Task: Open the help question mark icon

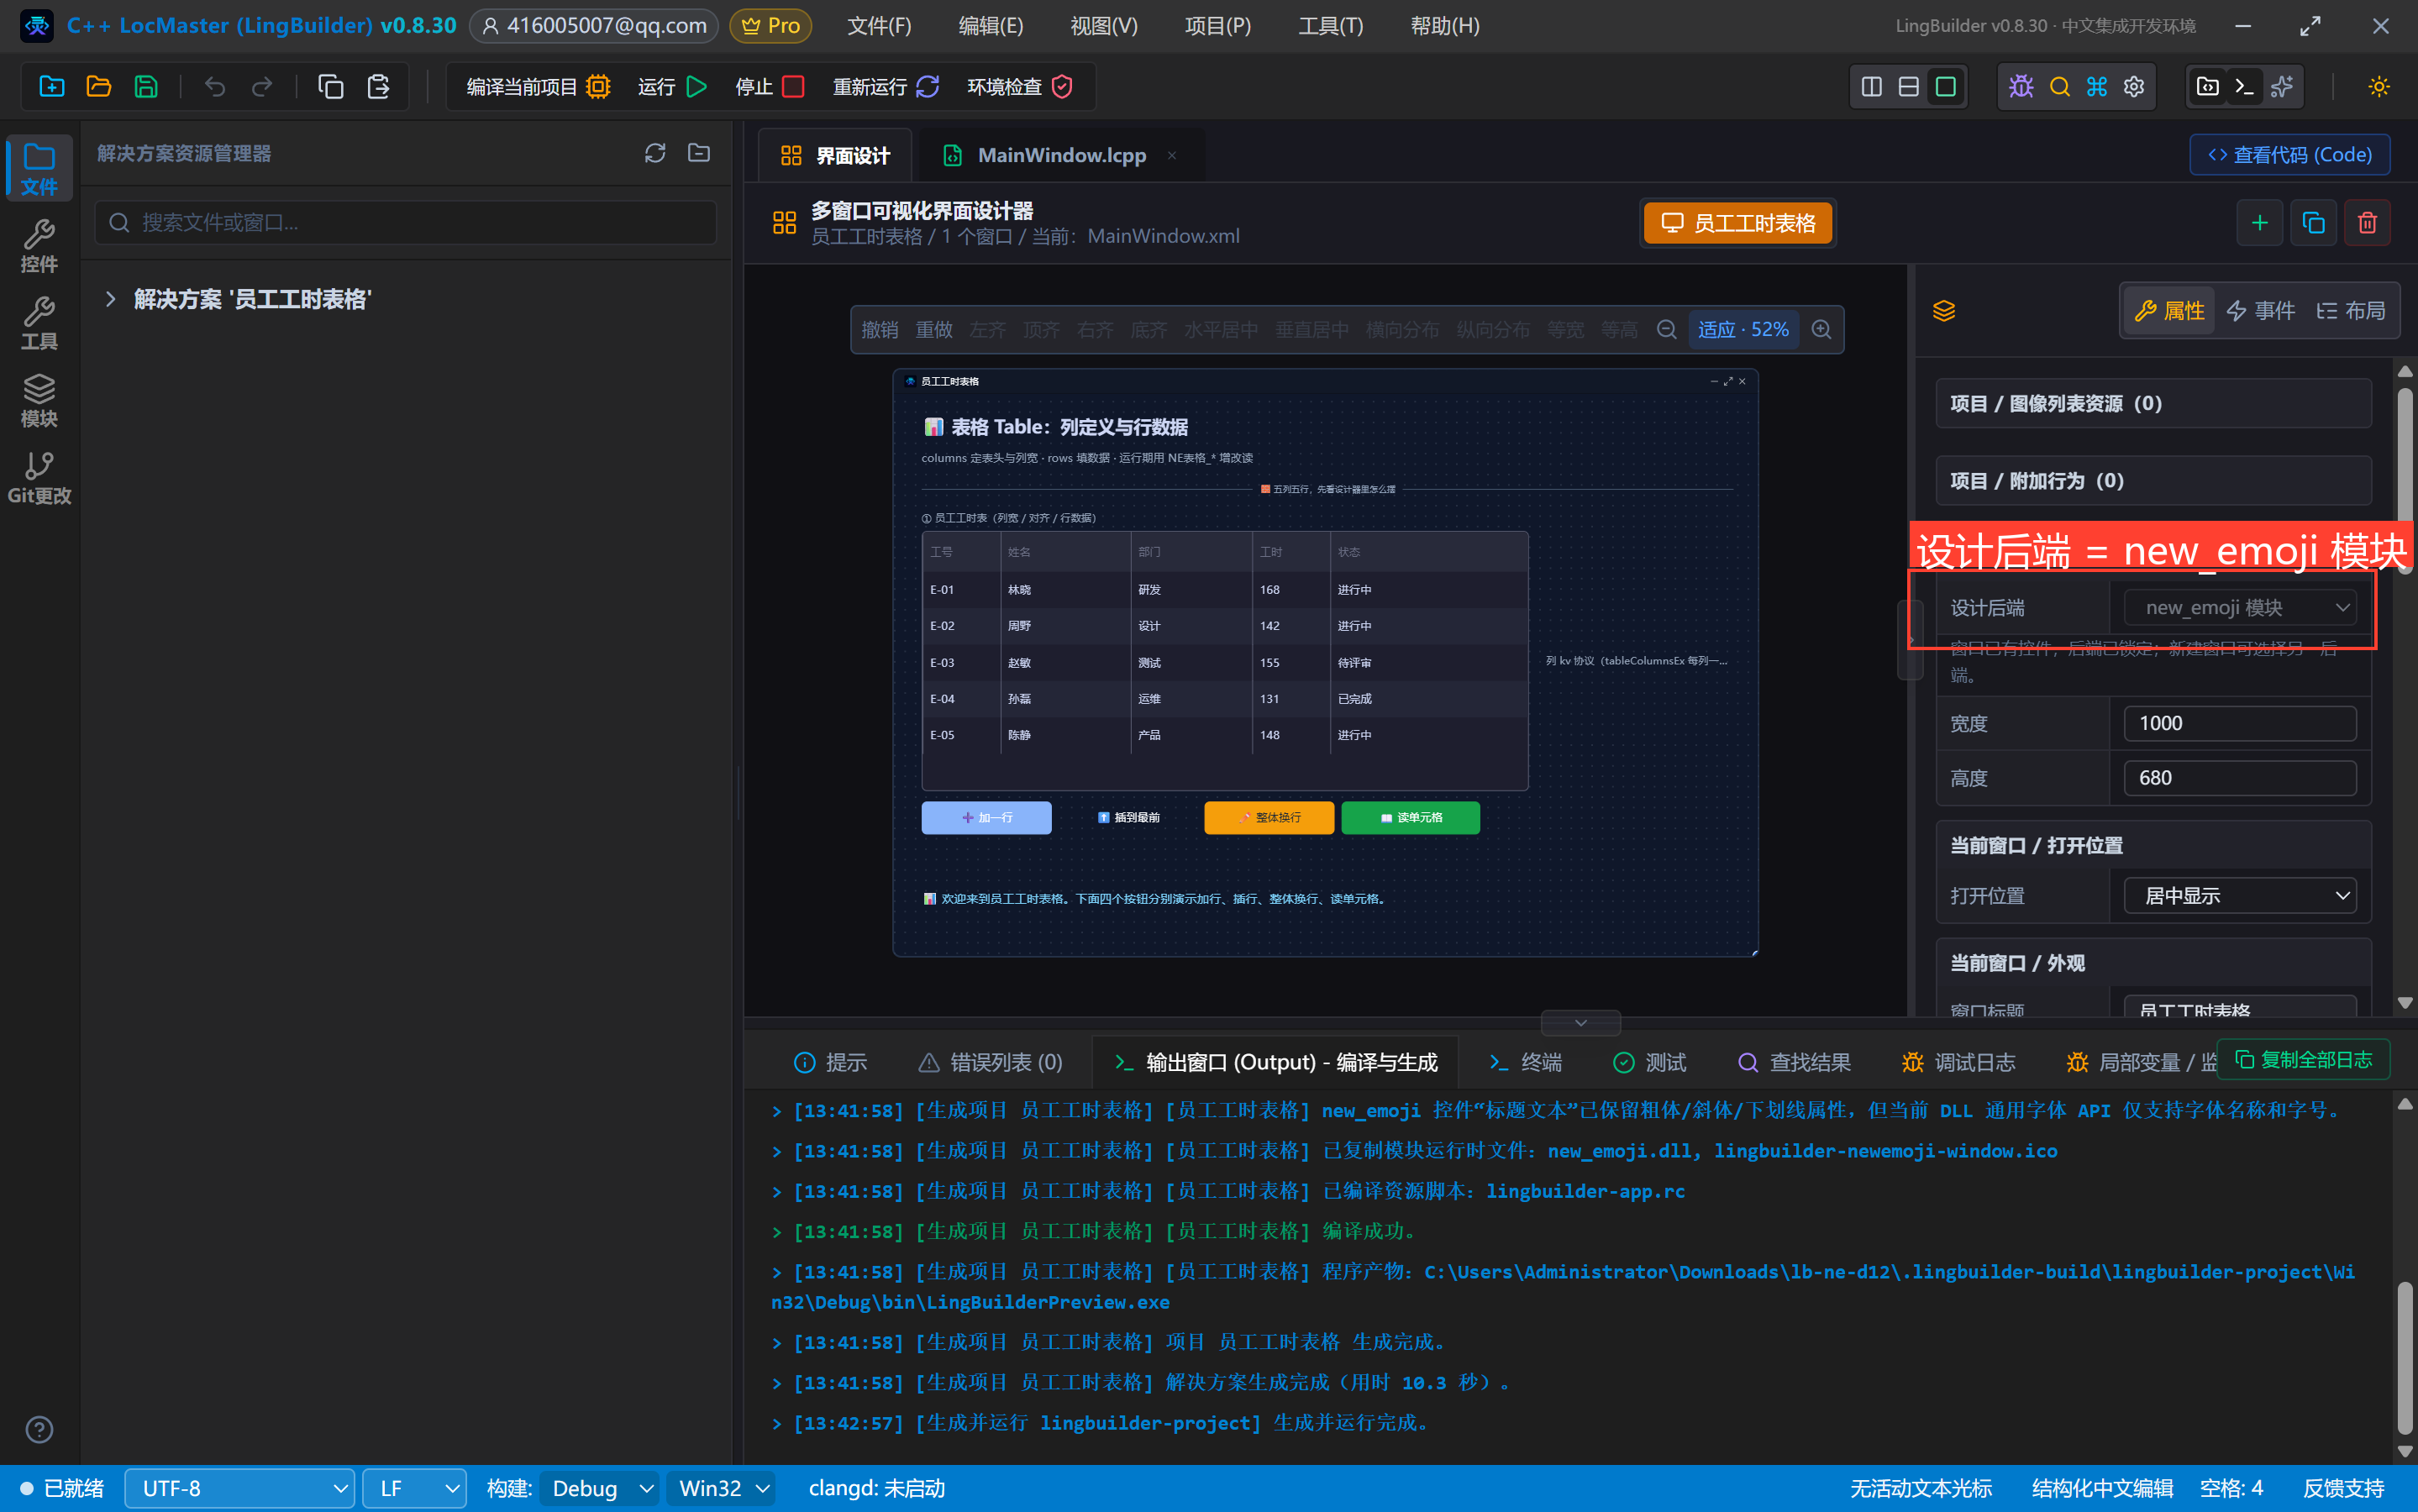Action: point(39,1430)
